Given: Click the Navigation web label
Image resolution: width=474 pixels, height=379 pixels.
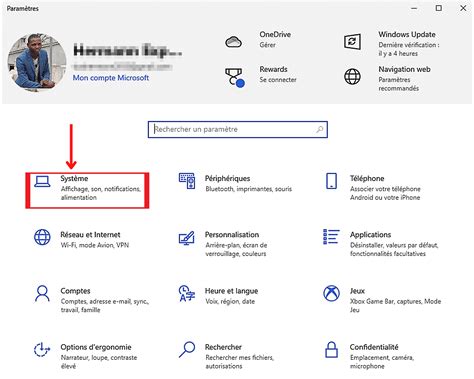Looking at the screenshot, I should (x=404, y=69).
